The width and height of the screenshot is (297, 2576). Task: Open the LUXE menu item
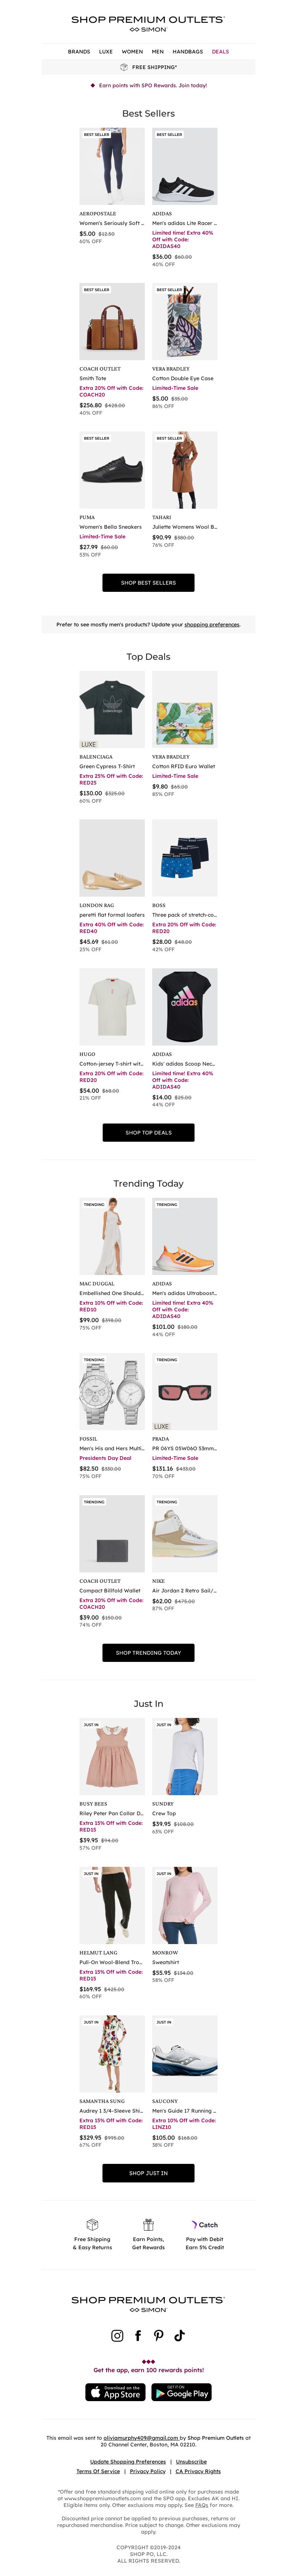point(106,51)
